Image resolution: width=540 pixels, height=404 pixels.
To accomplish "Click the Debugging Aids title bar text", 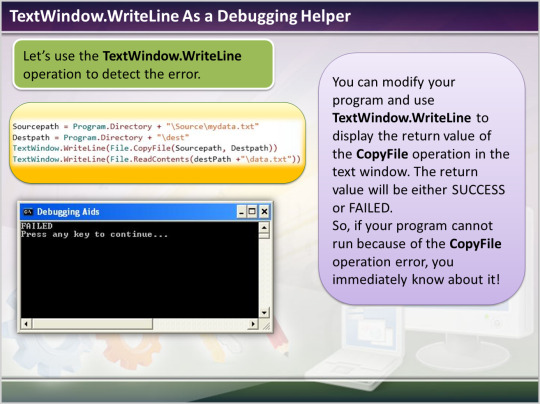I will pyautogui.click(x=68, y=211).
